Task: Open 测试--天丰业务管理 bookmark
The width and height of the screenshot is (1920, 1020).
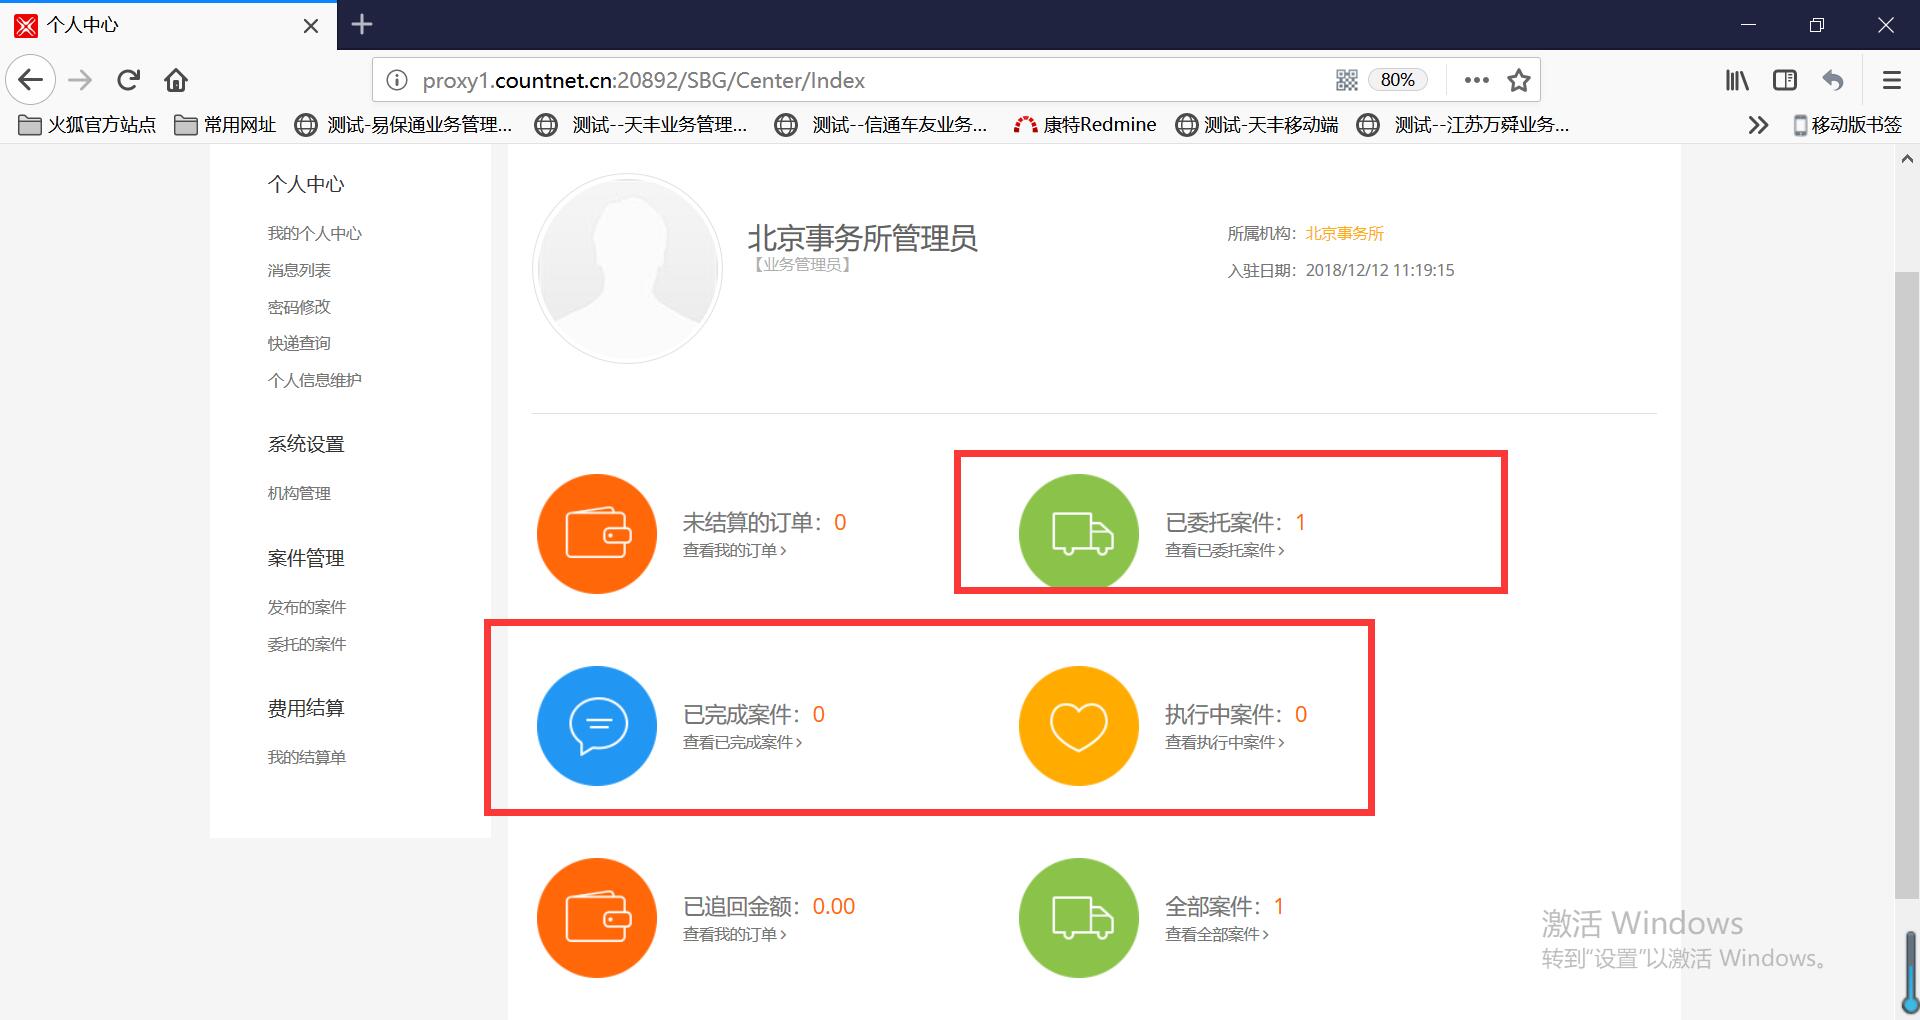Action: [642, 125]
